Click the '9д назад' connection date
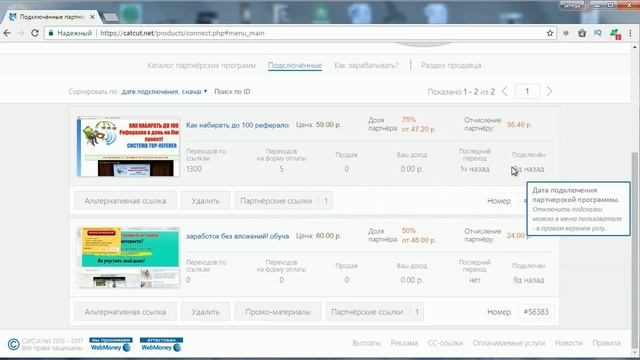The image size is (640, 360). [x=529, y=280]
